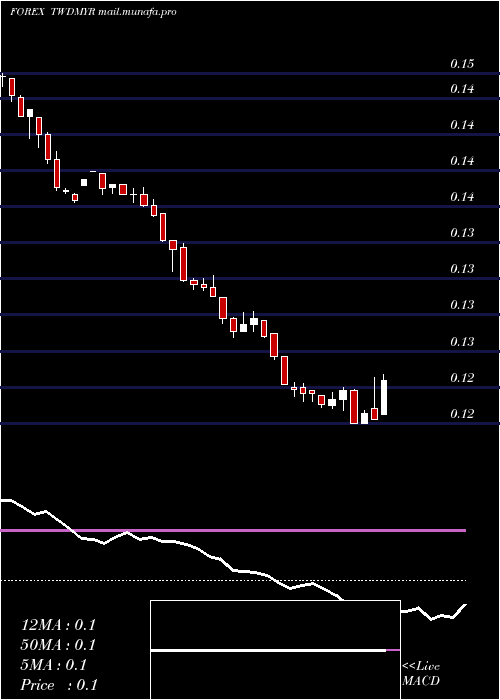Select the '12MA : 0.1' readout
The width and height of the screenshot is (500, 700).
click(58, 625)
